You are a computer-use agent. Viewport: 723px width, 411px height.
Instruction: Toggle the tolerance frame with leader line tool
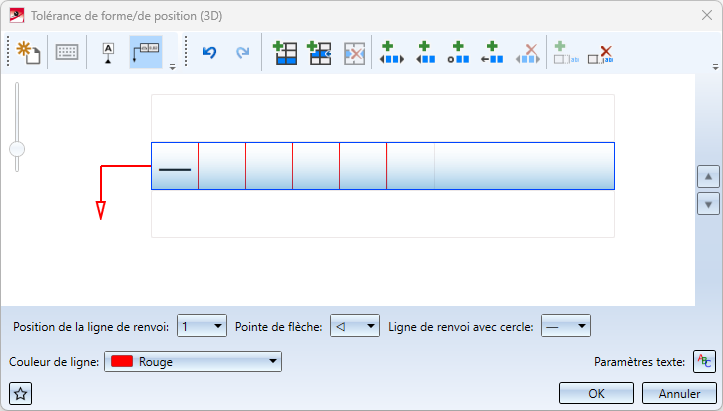coord(146,53)
